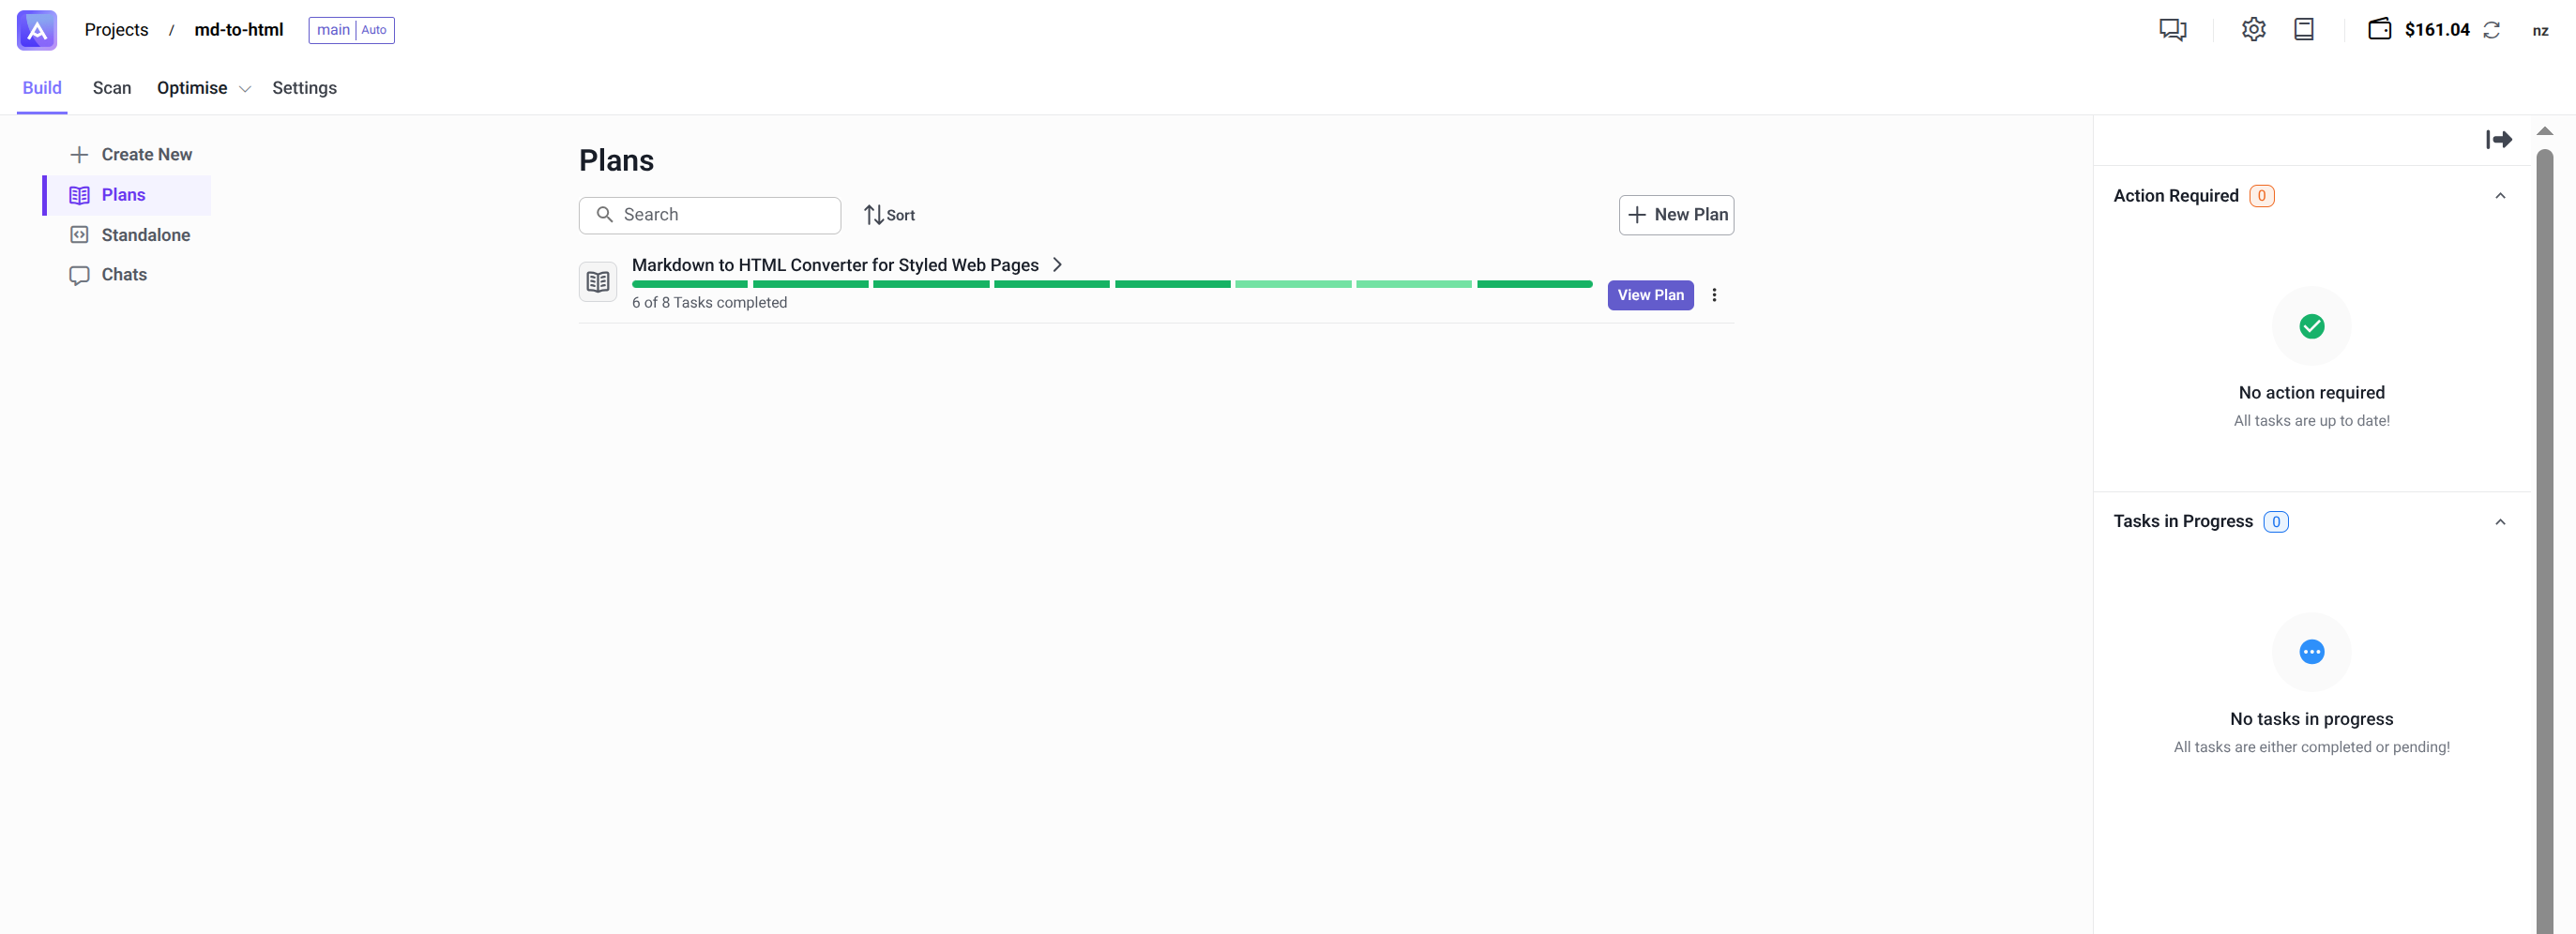Toggle the main Auto branch badge

tap(351, 30)
